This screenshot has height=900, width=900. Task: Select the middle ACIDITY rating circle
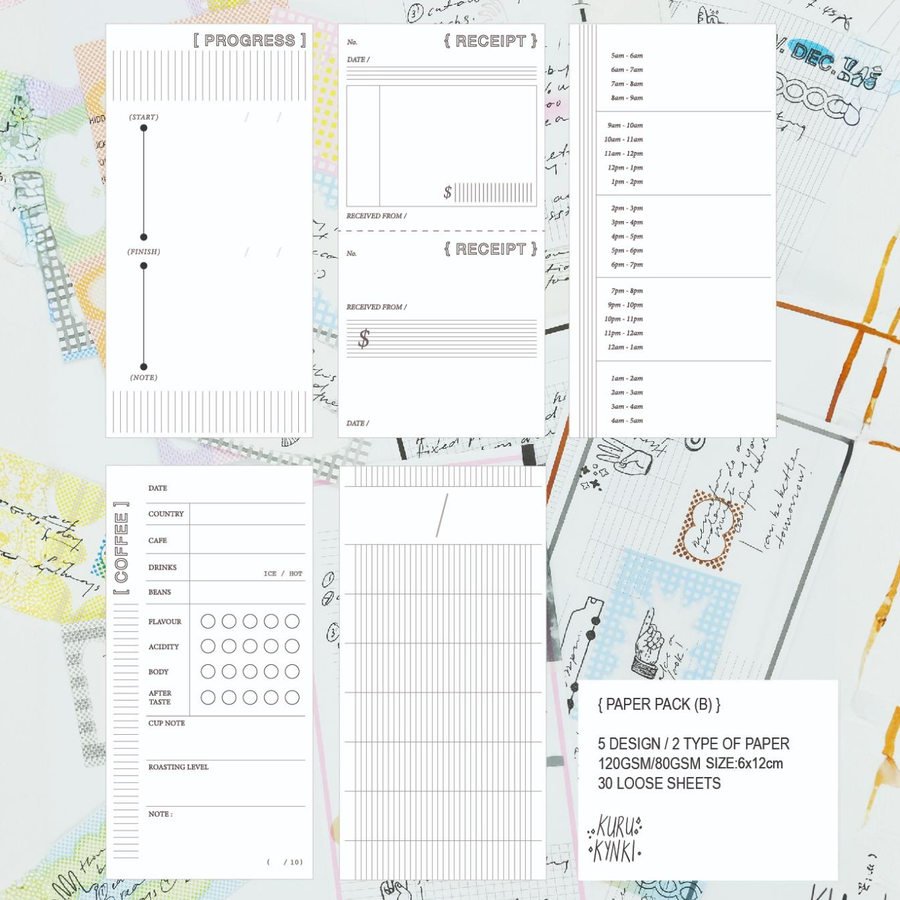[x=250, y=646]
